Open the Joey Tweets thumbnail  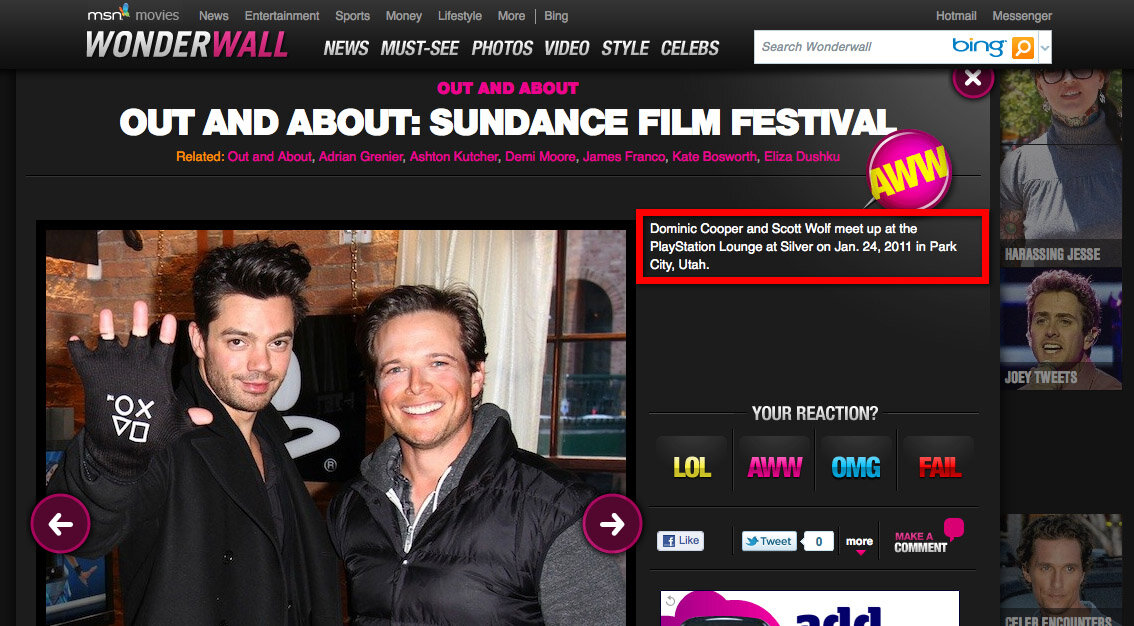pos(1061,329)
